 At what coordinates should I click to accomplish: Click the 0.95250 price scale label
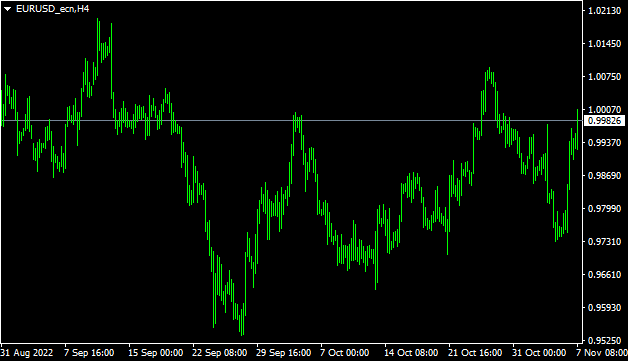pos(604,340)
